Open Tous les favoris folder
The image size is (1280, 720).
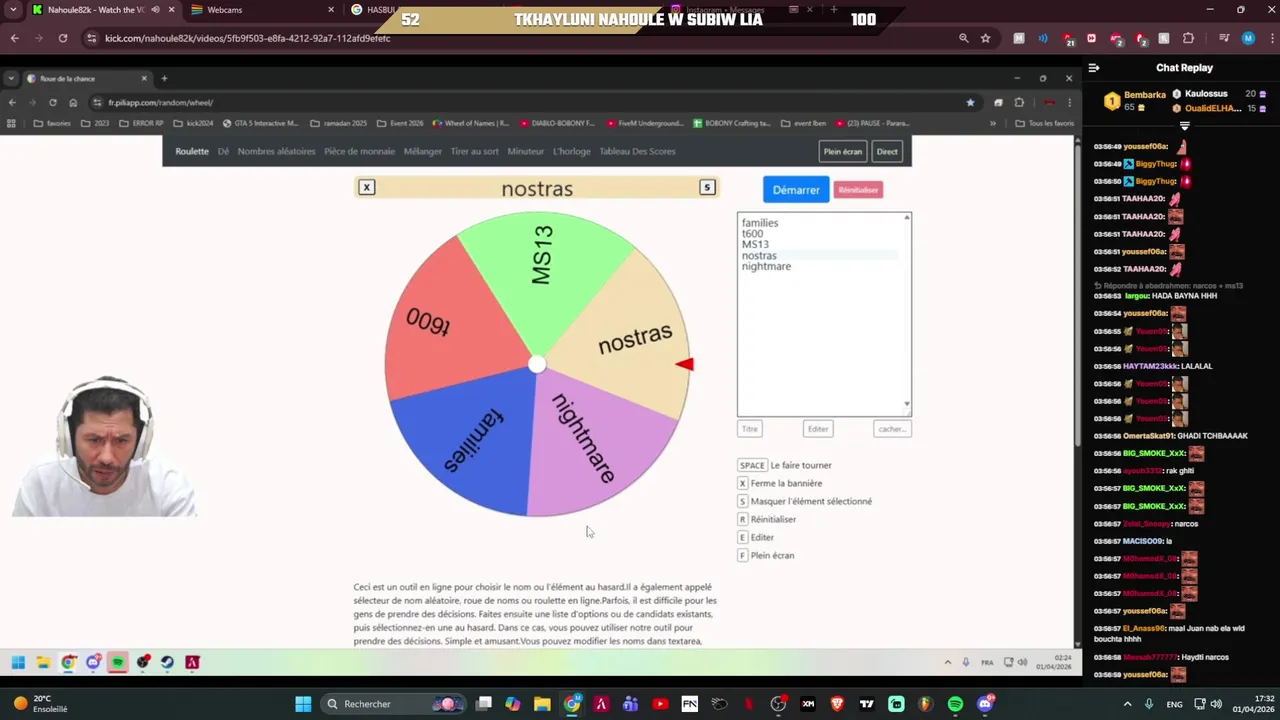pyautogui.click(x=1044, y=123)
